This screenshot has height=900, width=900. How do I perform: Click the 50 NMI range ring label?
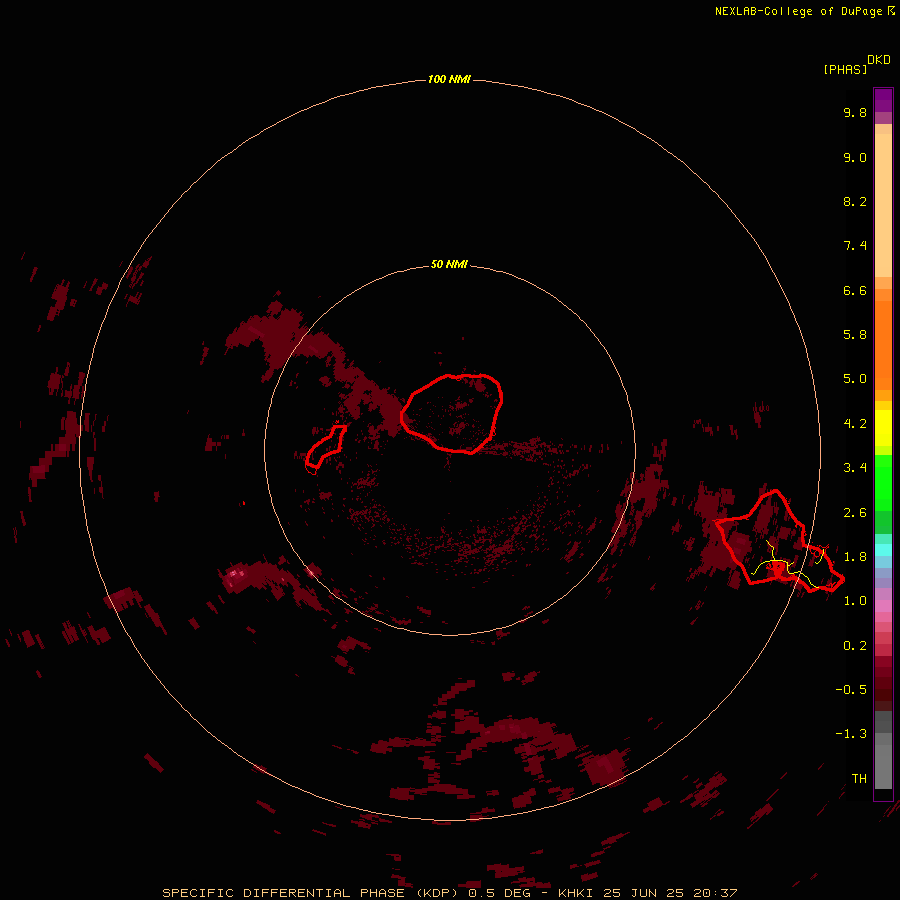(x=449, y=264)
